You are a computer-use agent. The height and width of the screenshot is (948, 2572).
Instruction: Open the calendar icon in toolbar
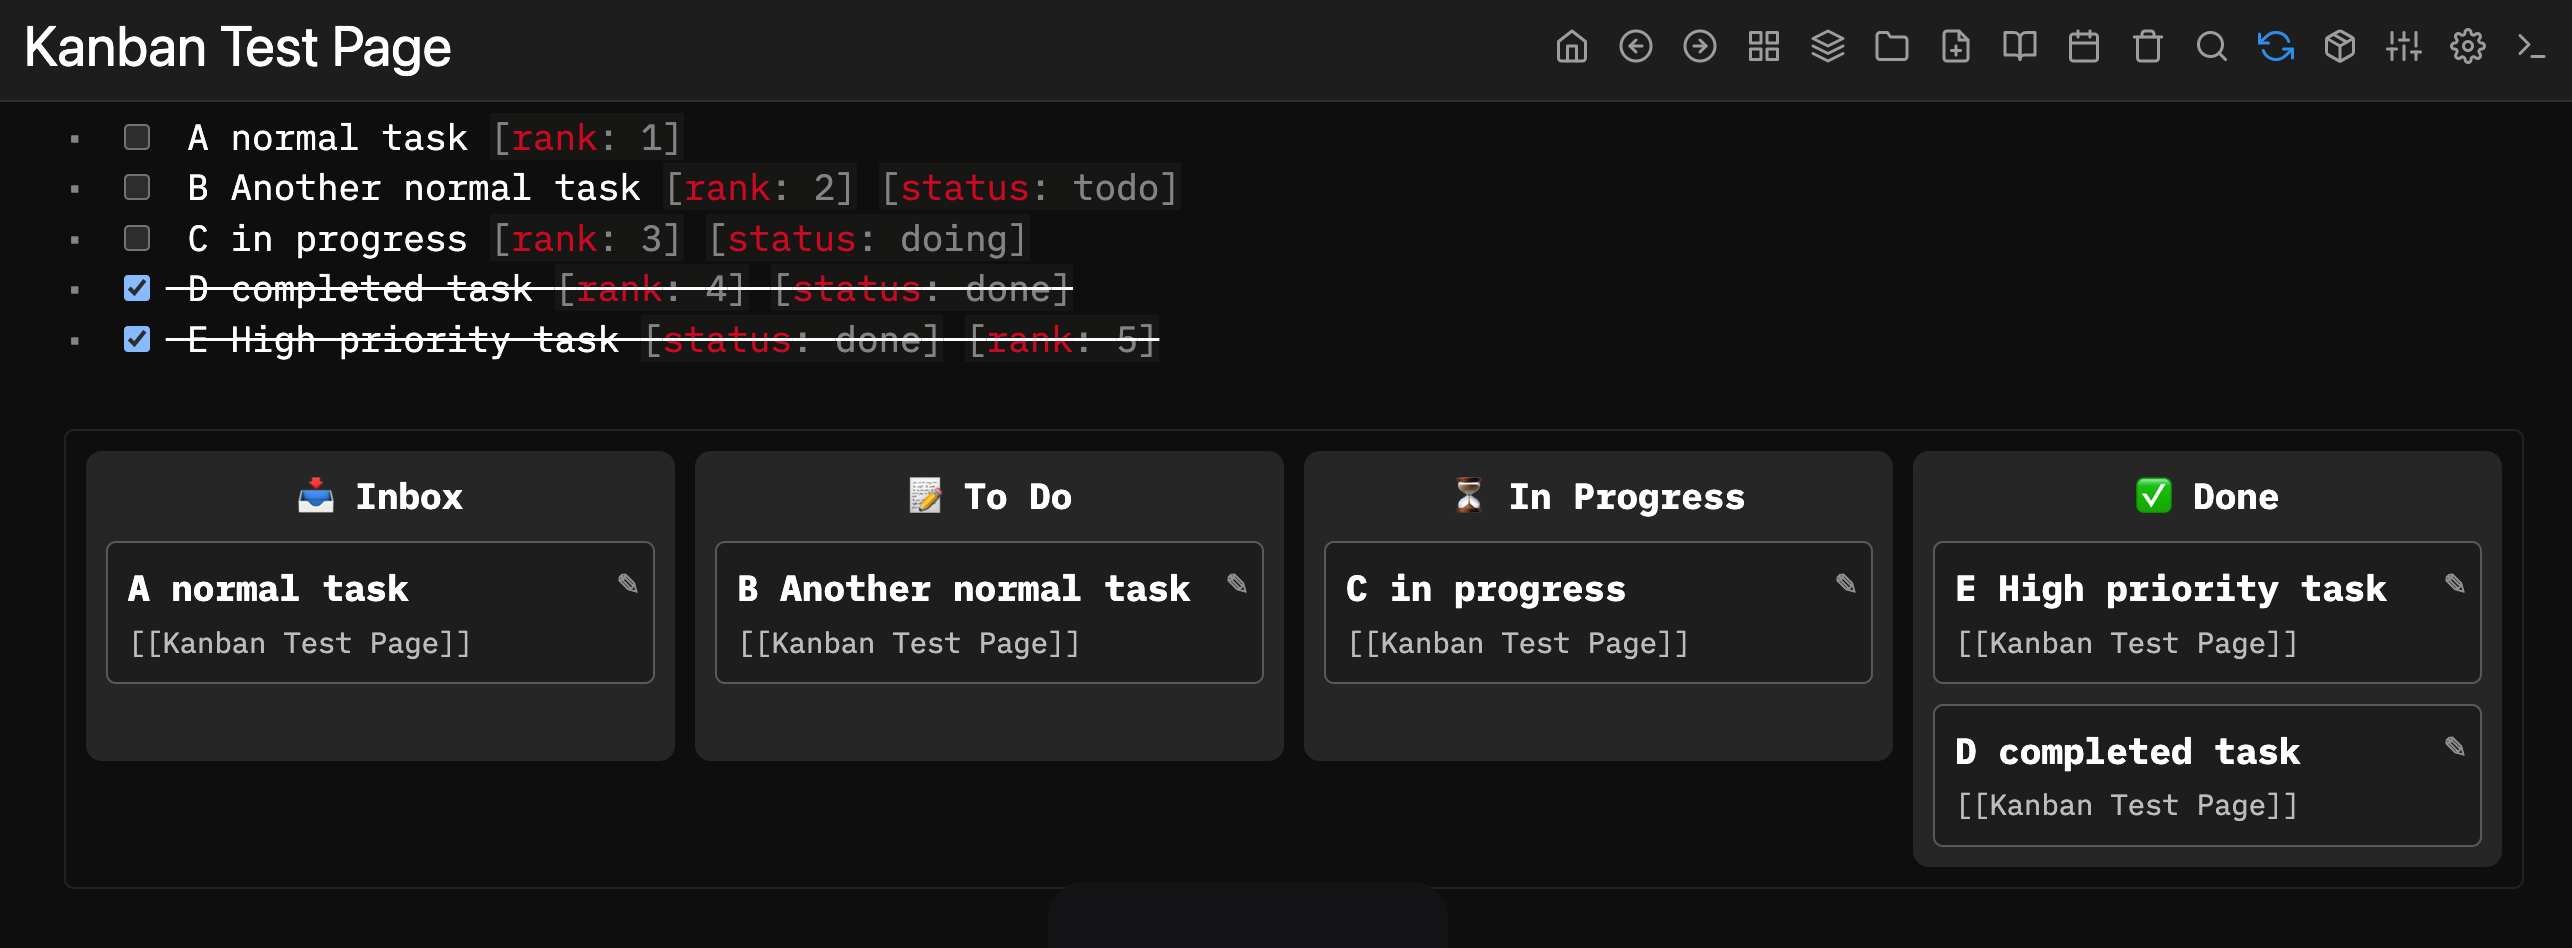2083,47
